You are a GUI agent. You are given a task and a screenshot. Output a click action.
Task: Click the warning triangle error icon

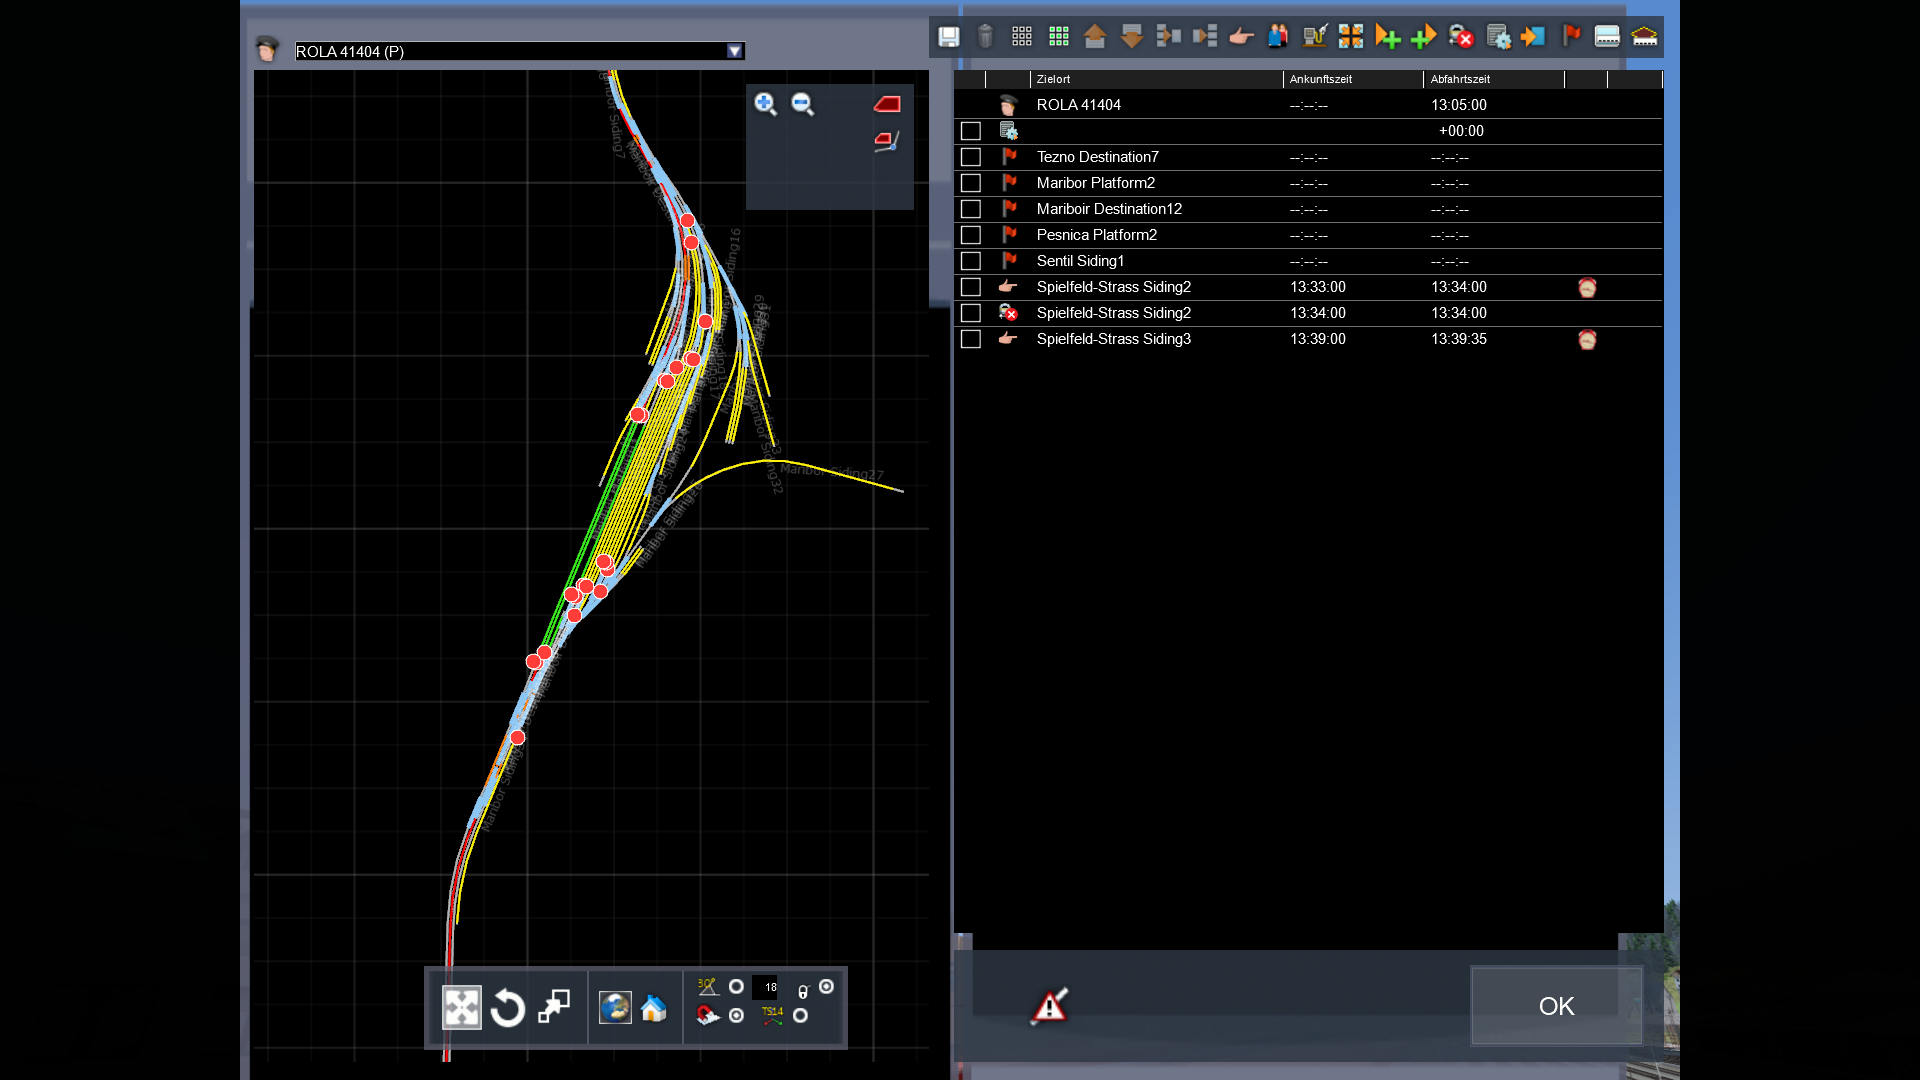(1050, 1005)
